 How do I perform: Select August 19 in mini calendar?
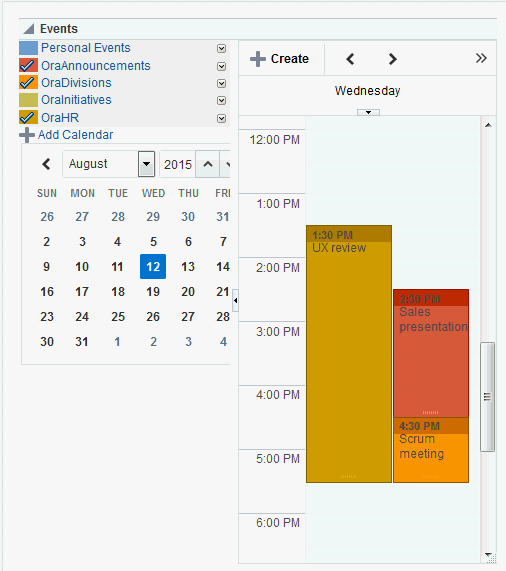click(x=153, y=292)
